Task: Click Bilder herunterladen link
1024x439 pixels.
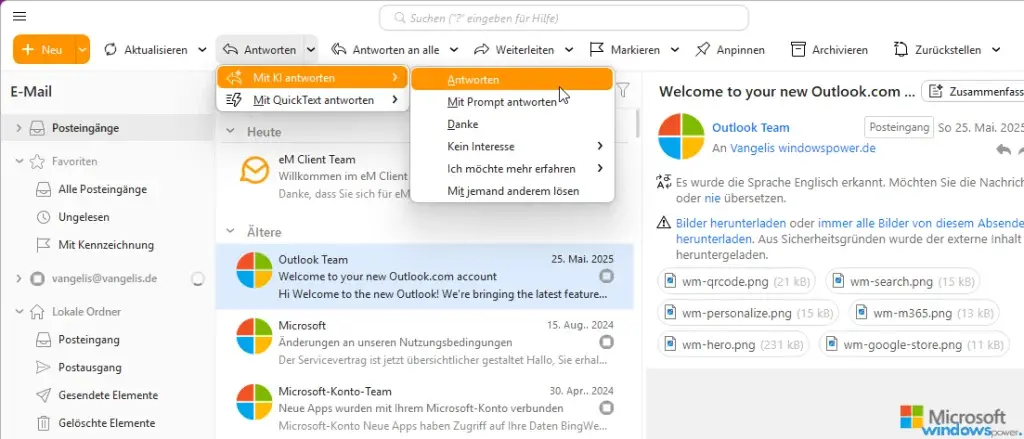Action: 731,223
